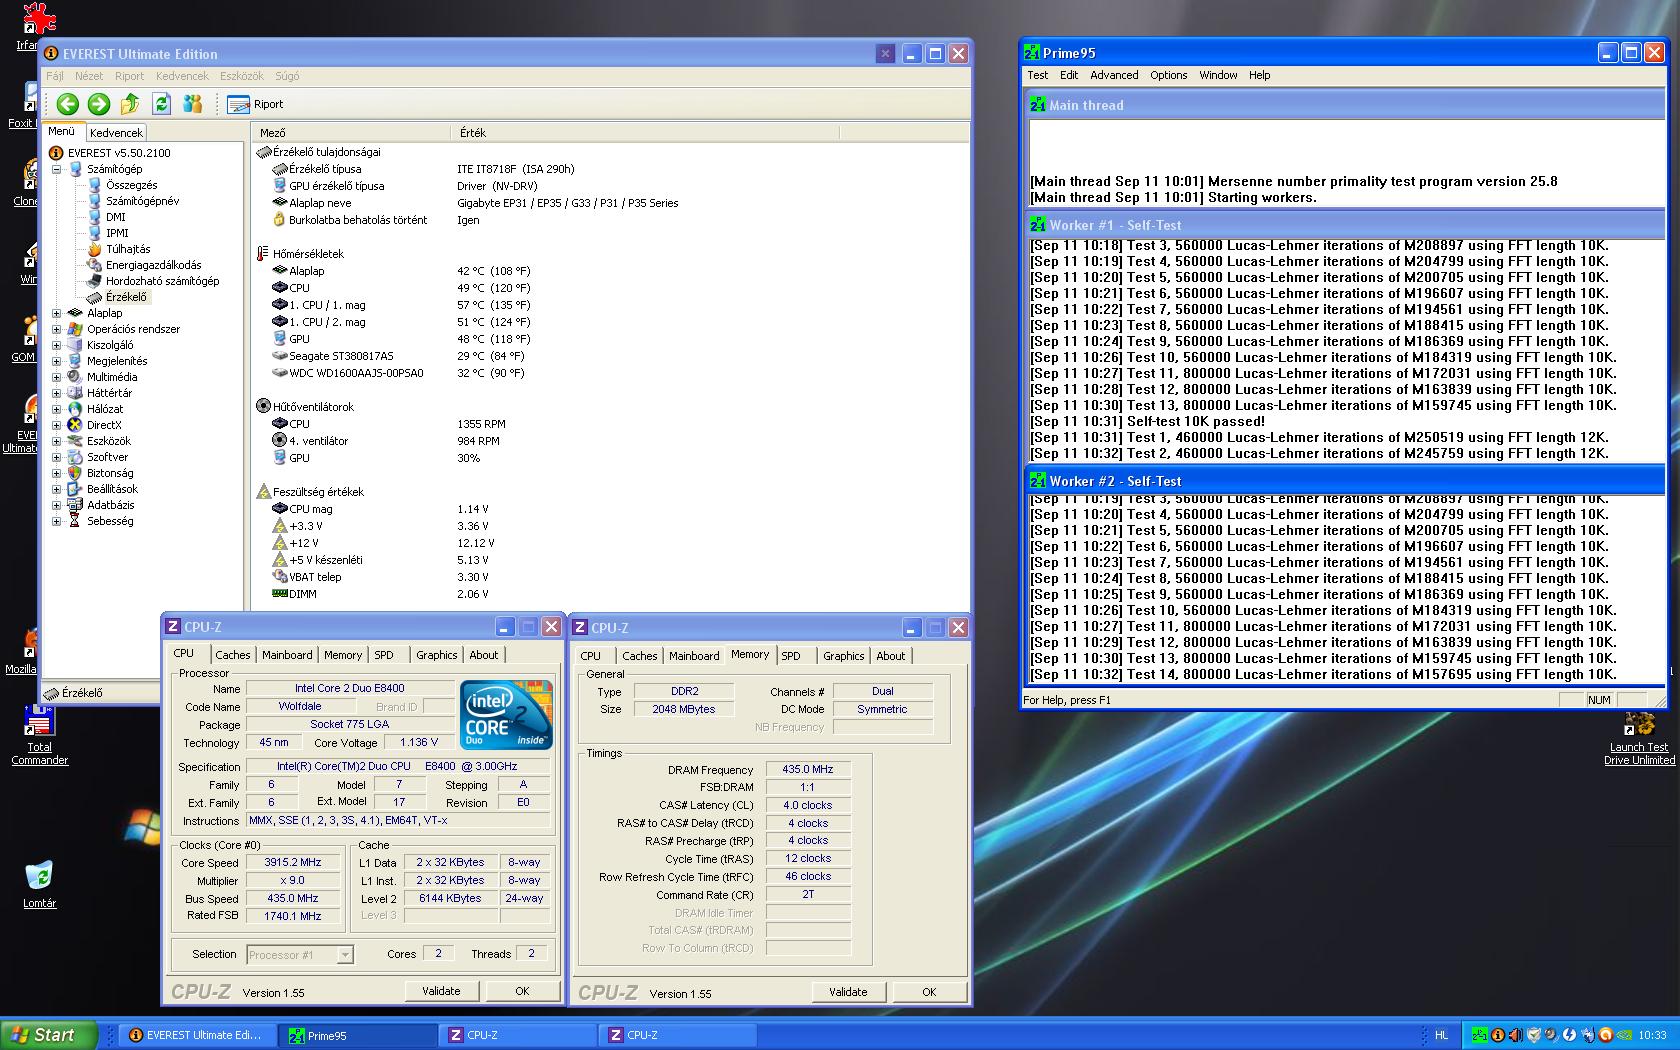Click Prime95 taskbar button
The height and width of the screenshot is (1050, 1680).
click(360, 1036)
